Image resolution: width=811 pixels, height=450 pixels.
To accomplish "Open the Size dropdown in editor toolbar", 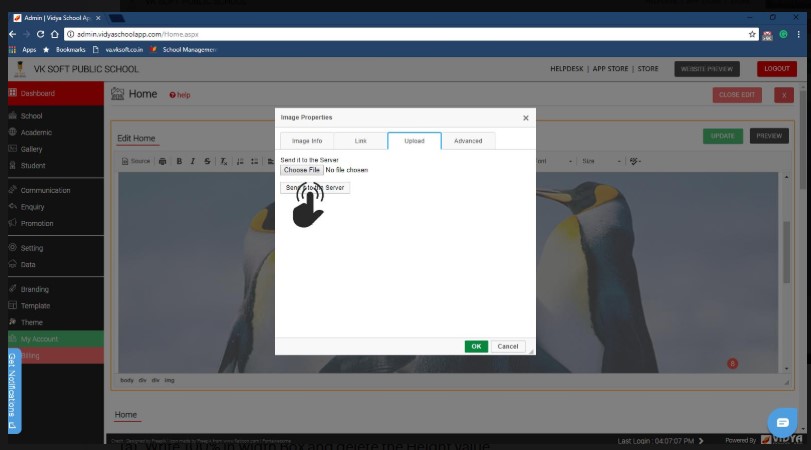I will coord(601,161).
